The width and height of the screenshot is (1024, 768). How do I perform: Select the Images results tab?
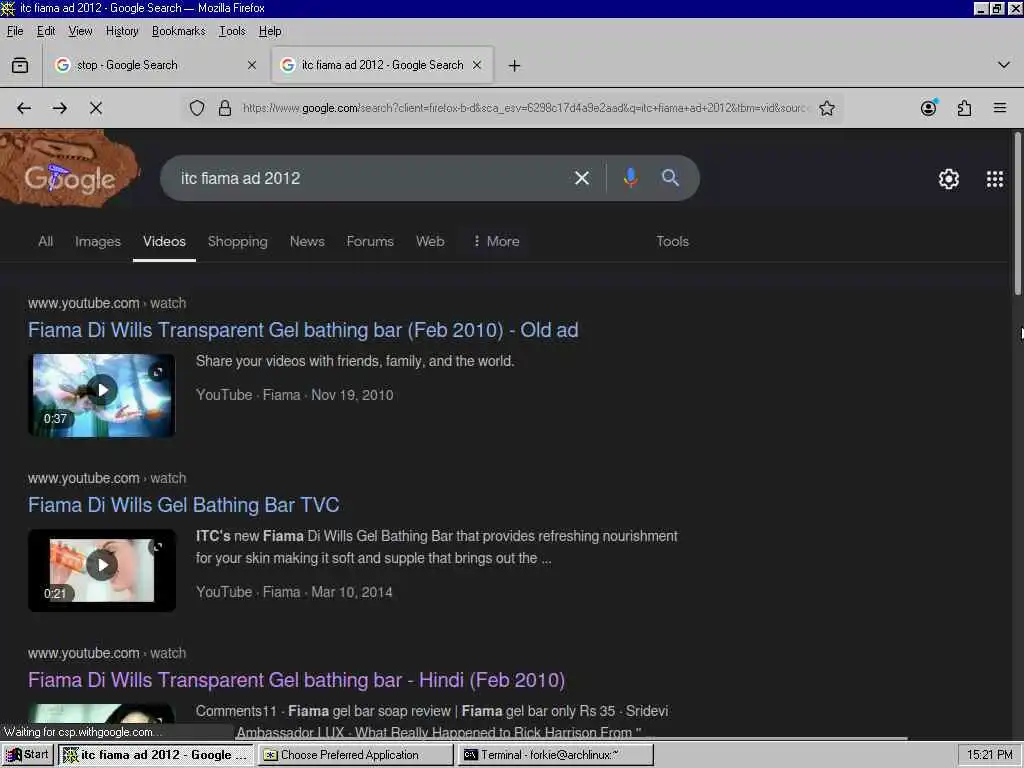(x=98, y=241)
